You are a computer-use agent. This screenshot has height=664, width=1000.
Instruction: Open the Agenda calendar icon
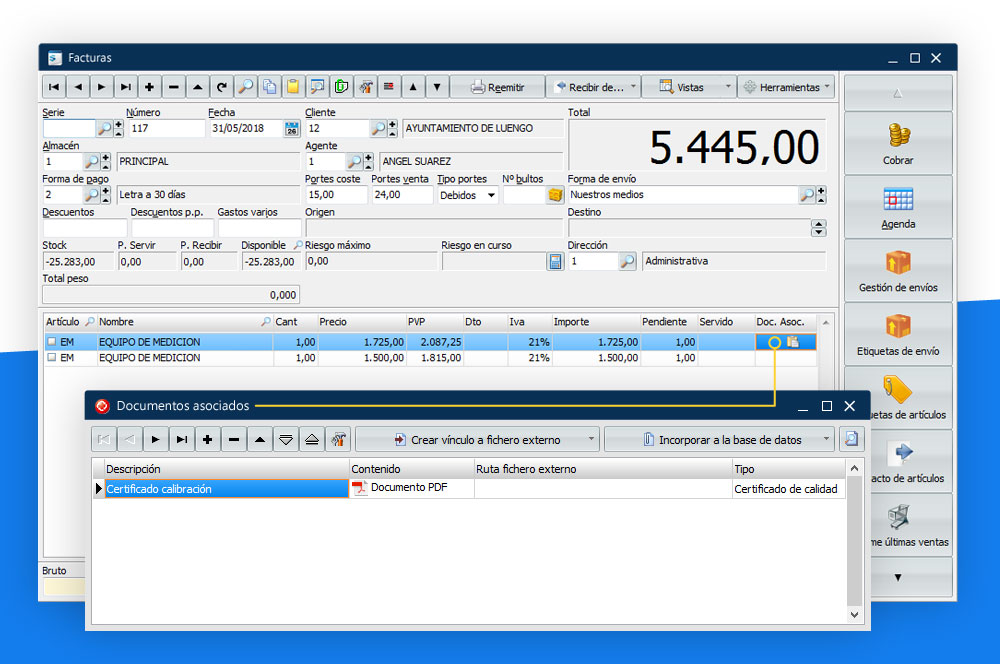point(898,199)
